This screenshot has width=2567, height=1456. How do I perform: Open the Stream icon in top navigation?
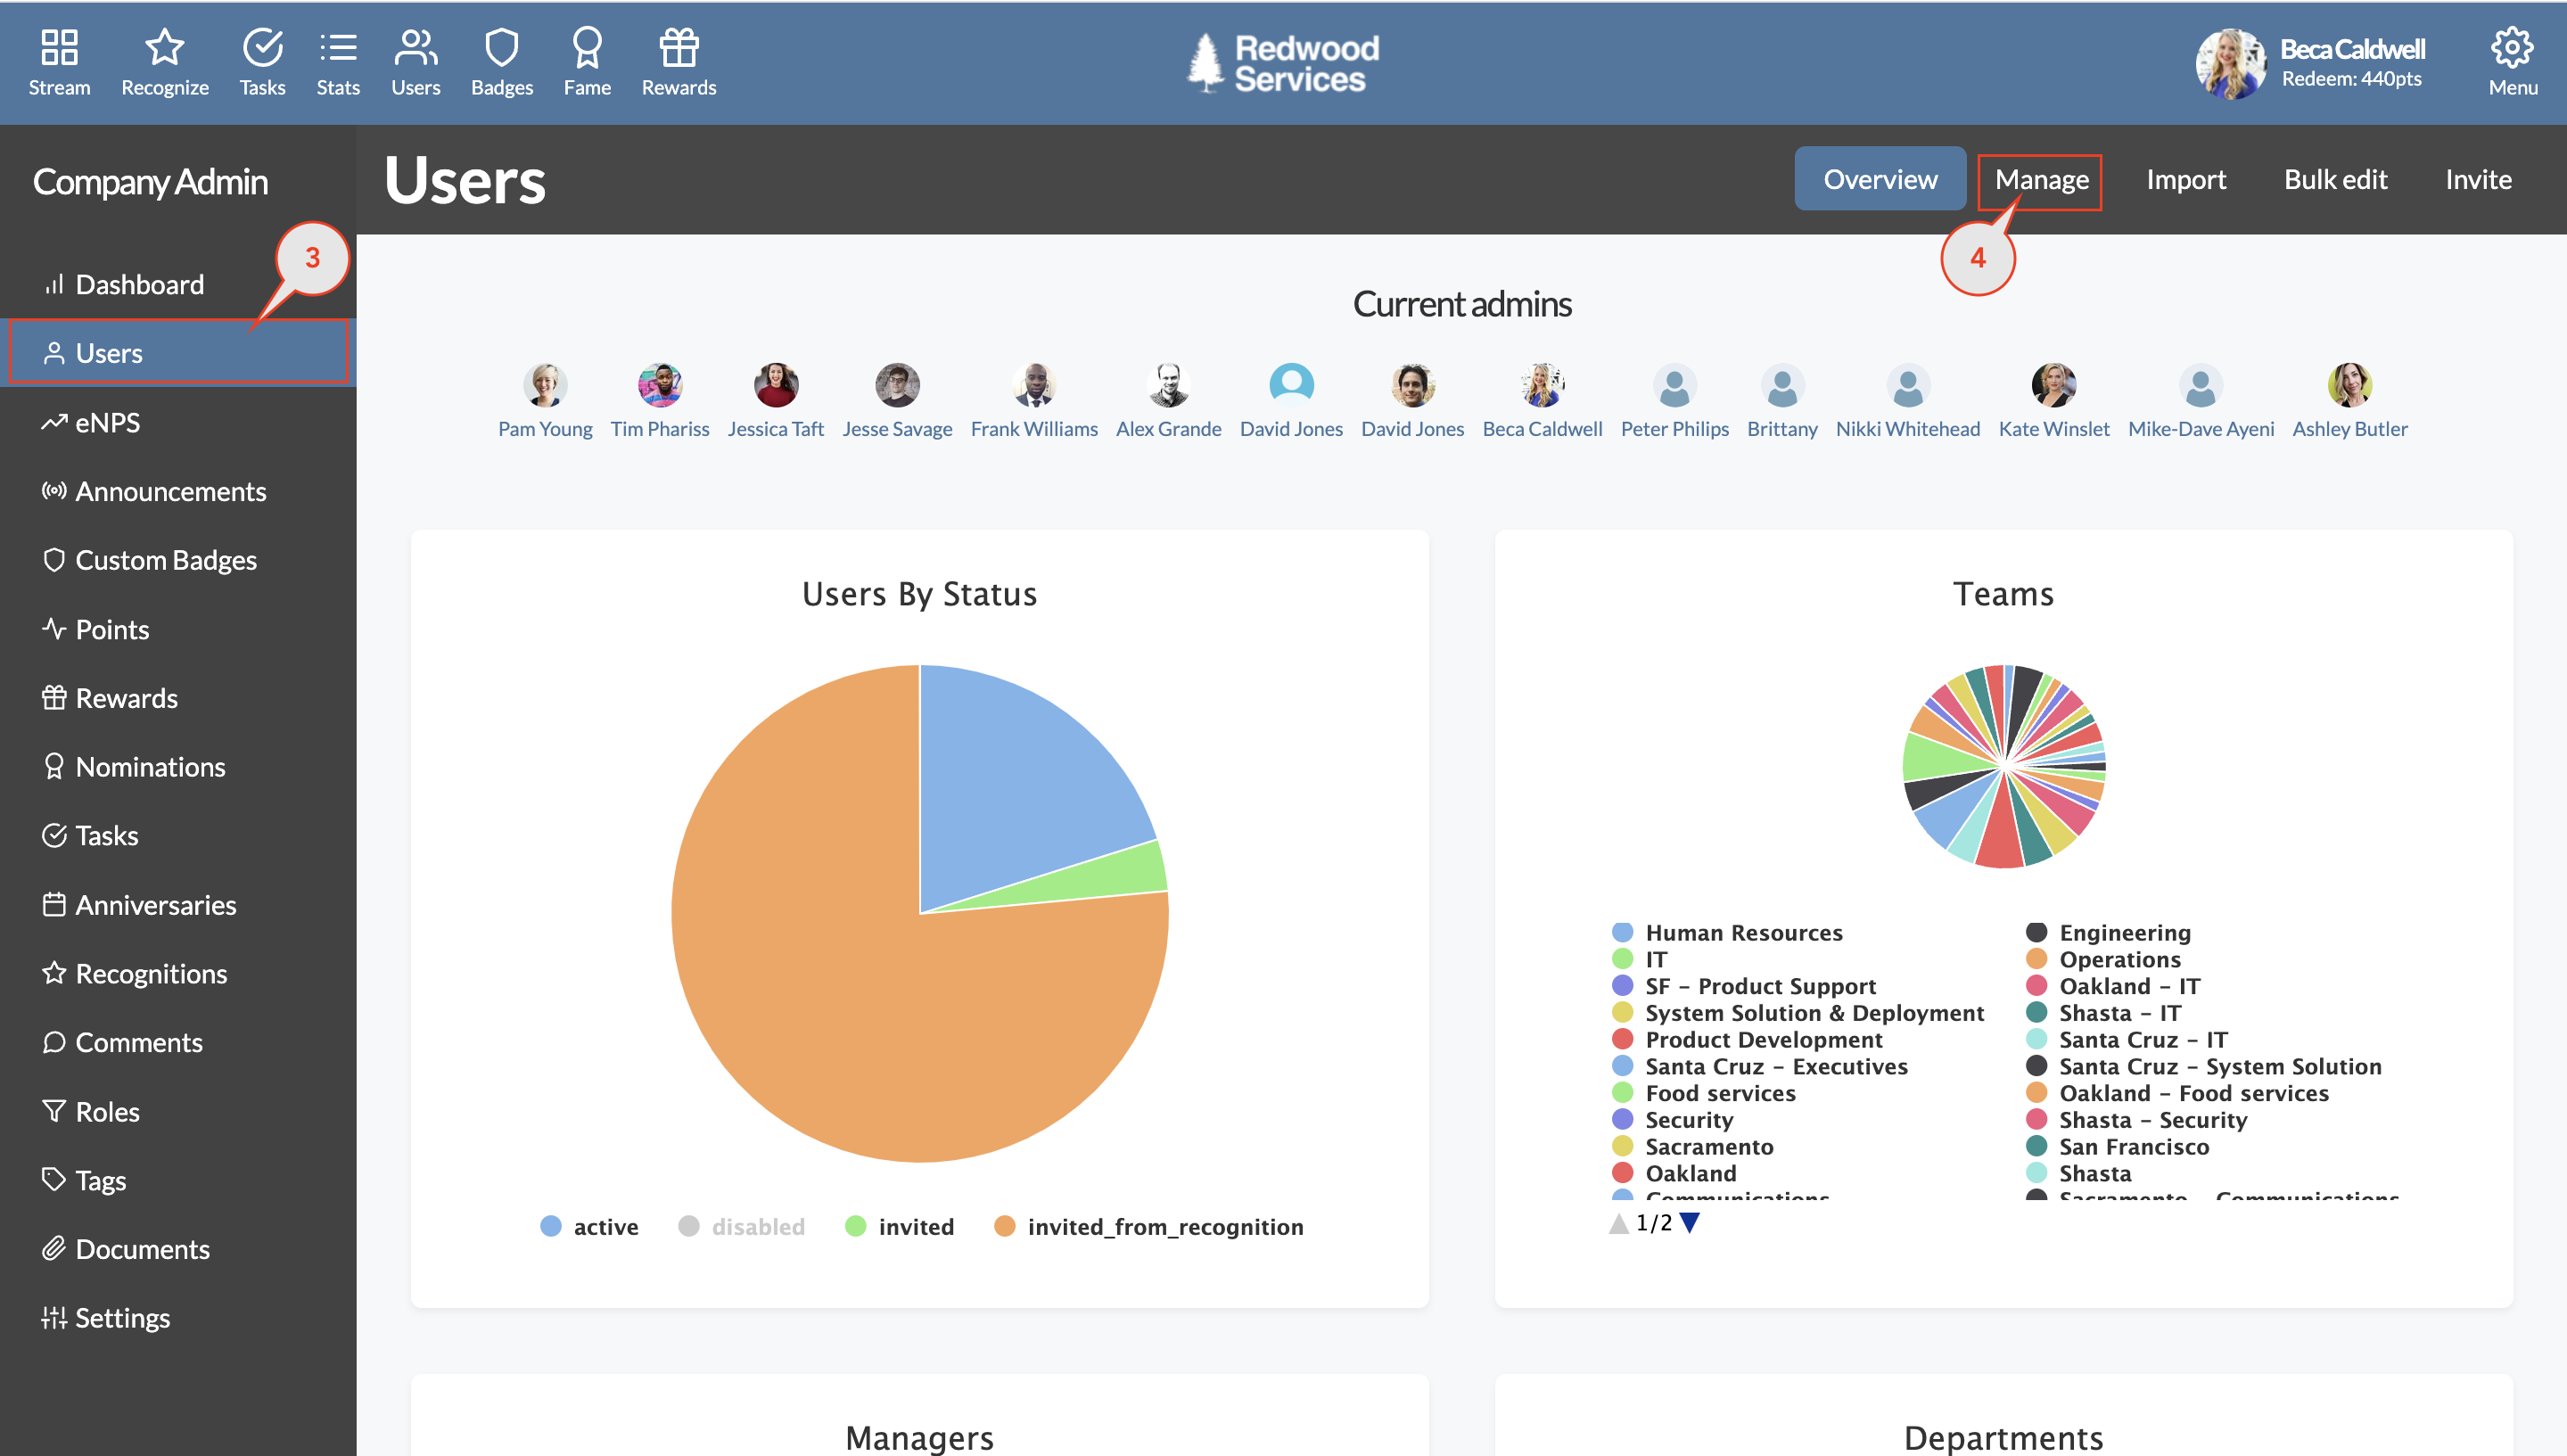[59, 62]
